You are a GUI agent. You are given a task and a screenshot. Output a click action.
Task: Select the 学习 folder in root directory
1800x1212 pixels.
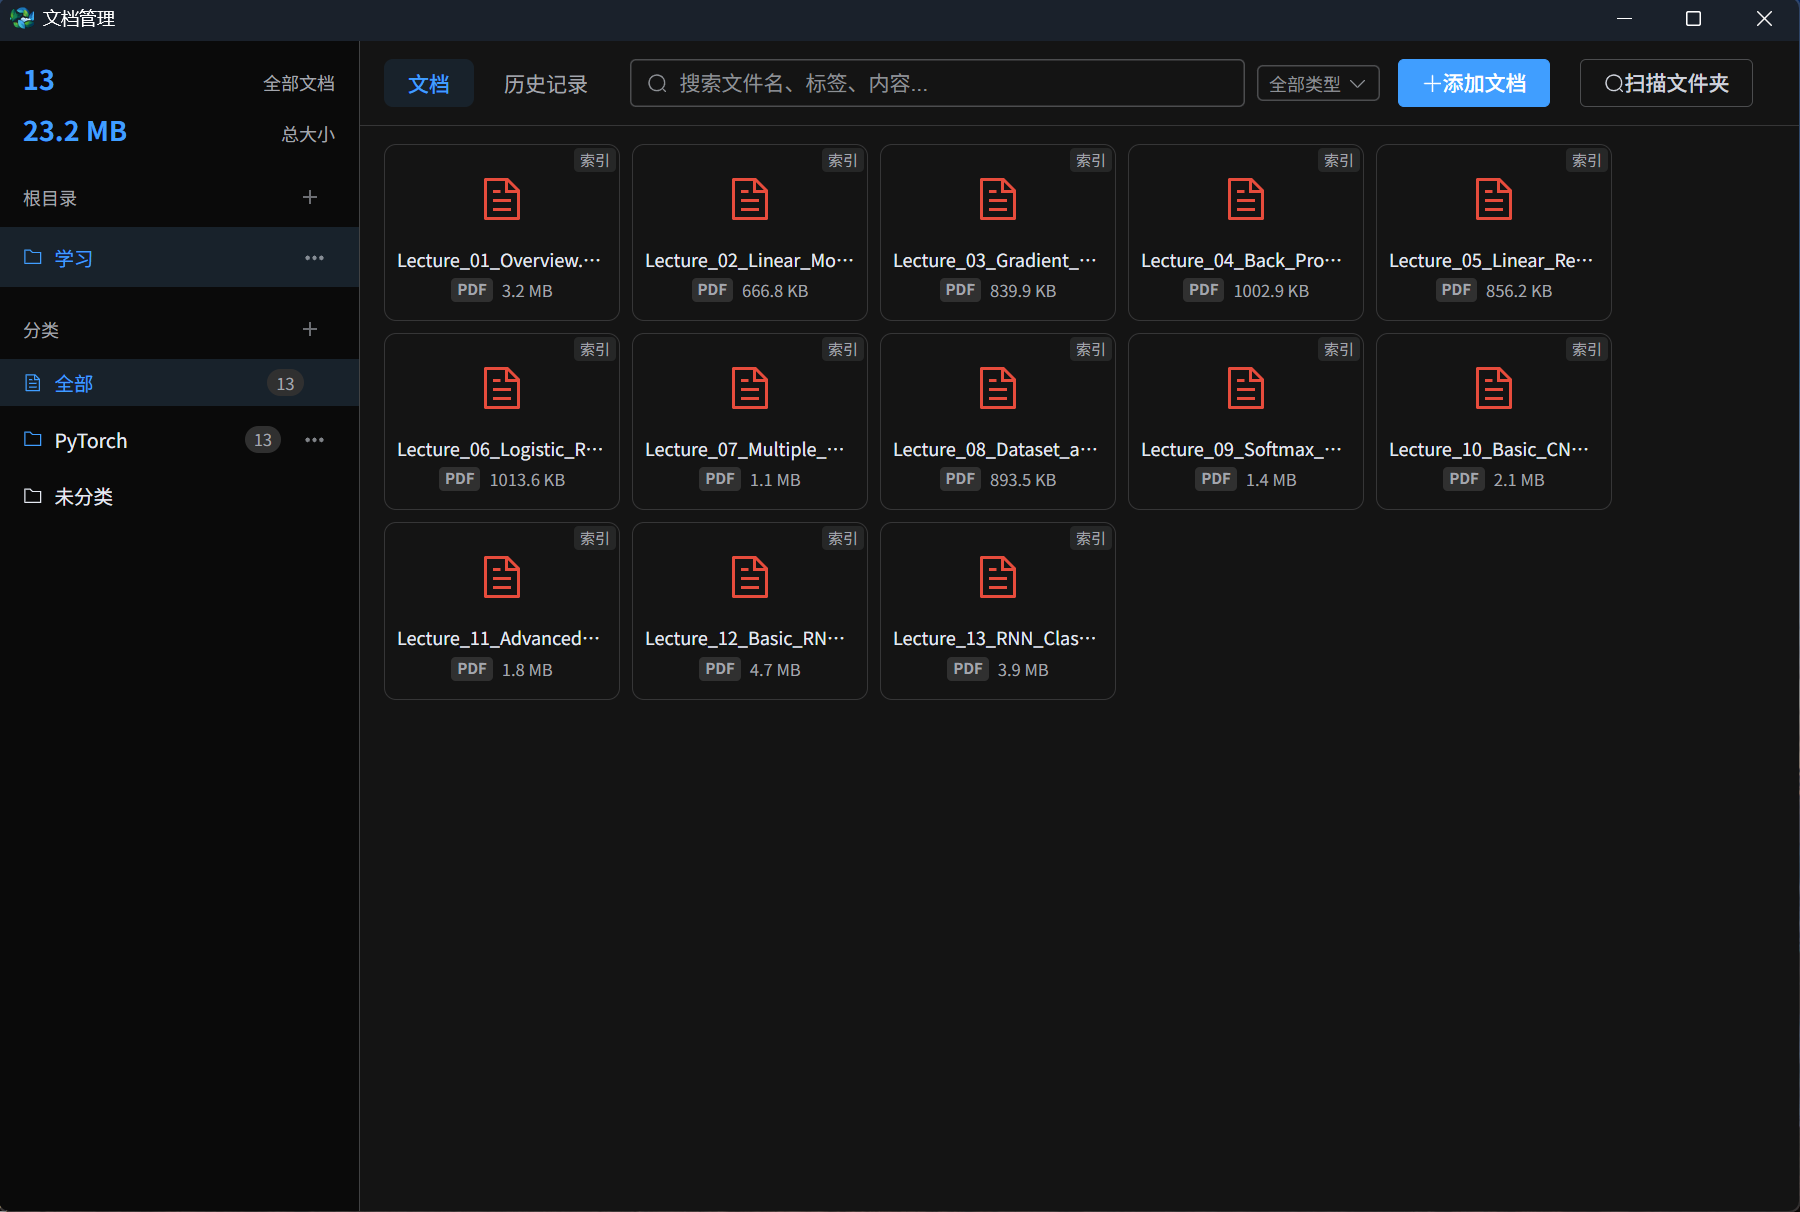(x=180, y=258)
